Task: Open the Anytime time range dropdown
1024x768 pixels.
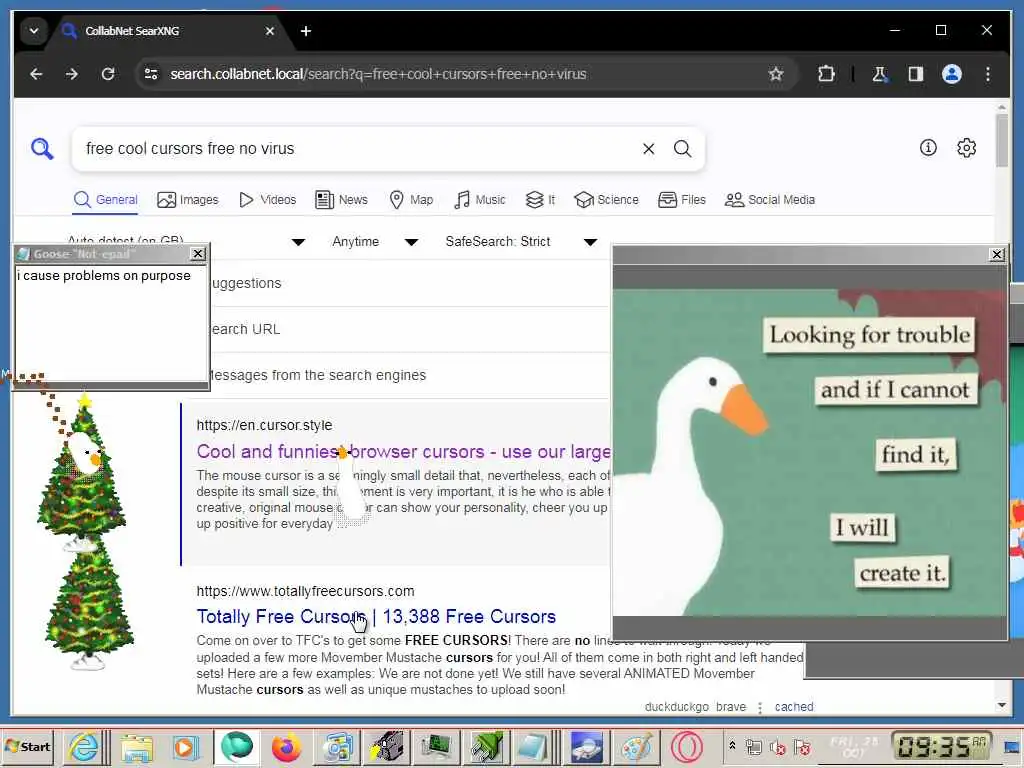Action: (x=376, y=241)
